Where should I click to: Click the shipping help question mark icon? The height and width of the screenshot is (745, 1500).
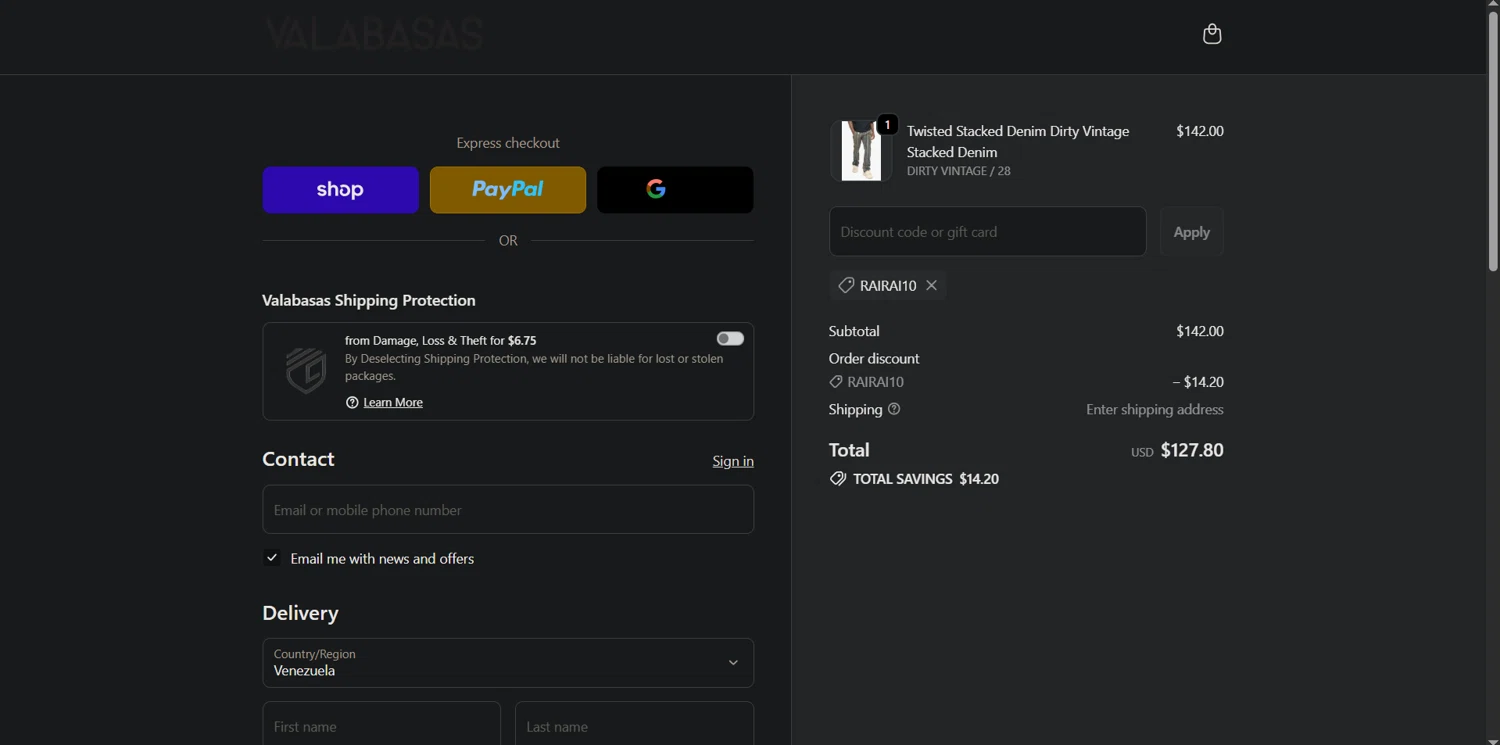(x=894, y=409)
